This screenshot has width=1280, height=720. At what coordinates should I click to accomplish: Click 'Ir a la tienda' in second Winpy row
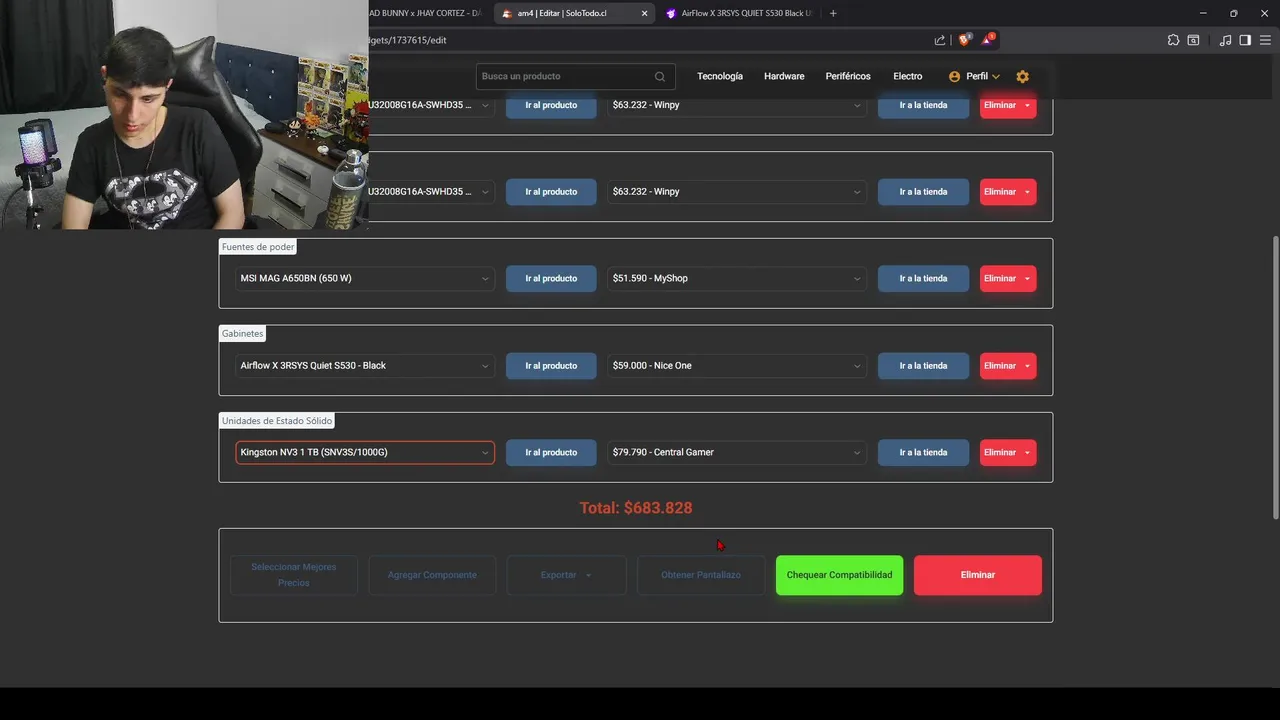click(923, 192)
